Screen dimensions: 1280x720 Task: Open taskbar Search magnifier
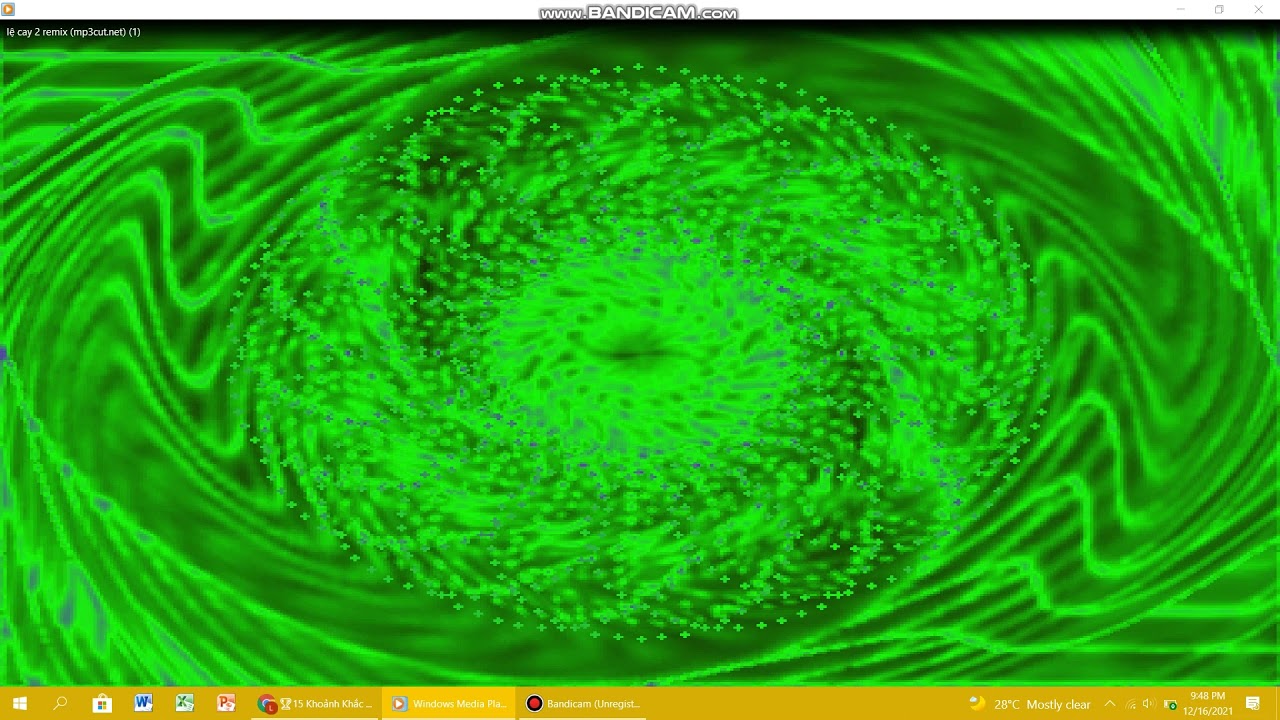(x=60, y=703)
